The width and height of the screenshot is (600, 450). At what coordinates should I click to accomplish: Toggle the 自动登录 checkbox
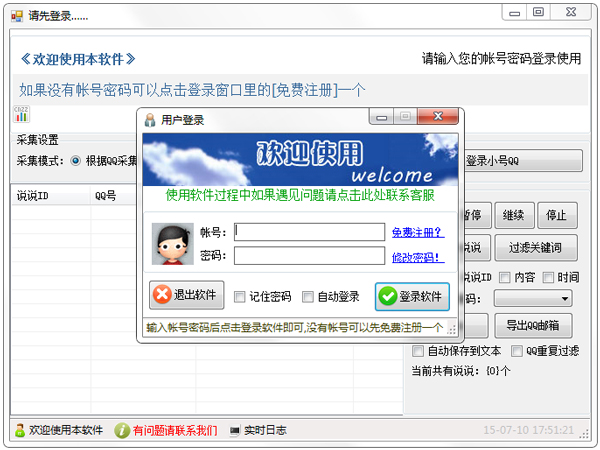307,297
